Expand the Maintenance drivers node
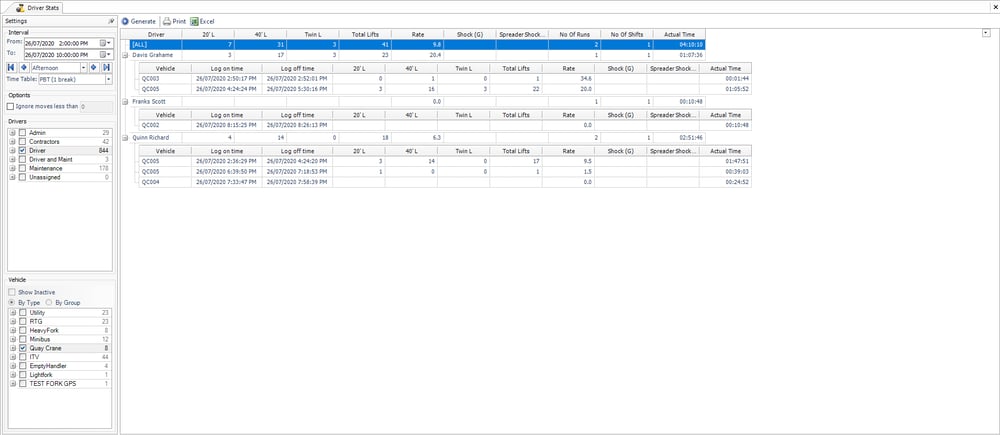This screenshot has height=435, width=1000. tap(13, 168)
